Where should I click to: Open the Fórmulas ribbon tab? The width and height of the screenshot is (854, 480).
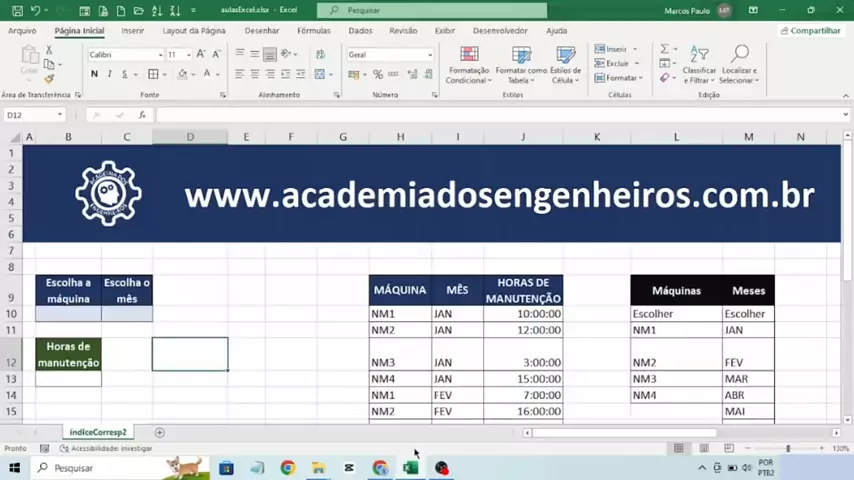tap(313, 31)
